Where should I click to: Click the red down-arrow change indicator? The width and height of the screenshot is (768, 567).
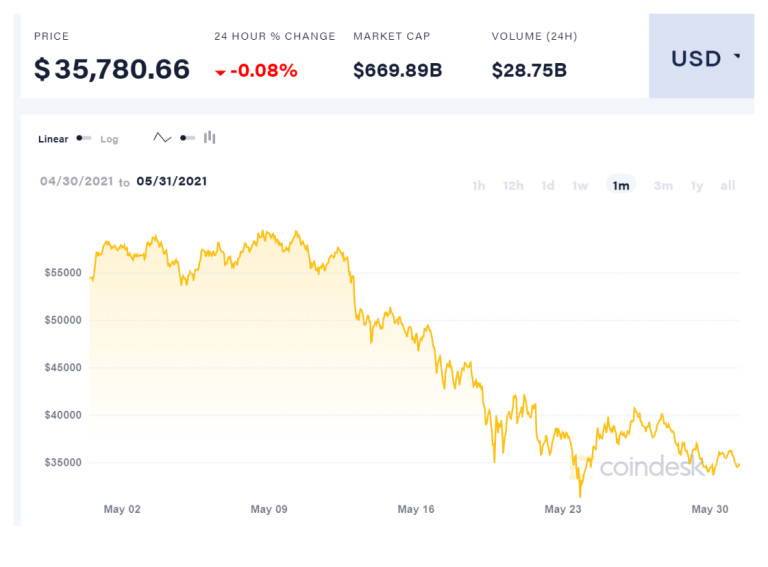(220, 72)
